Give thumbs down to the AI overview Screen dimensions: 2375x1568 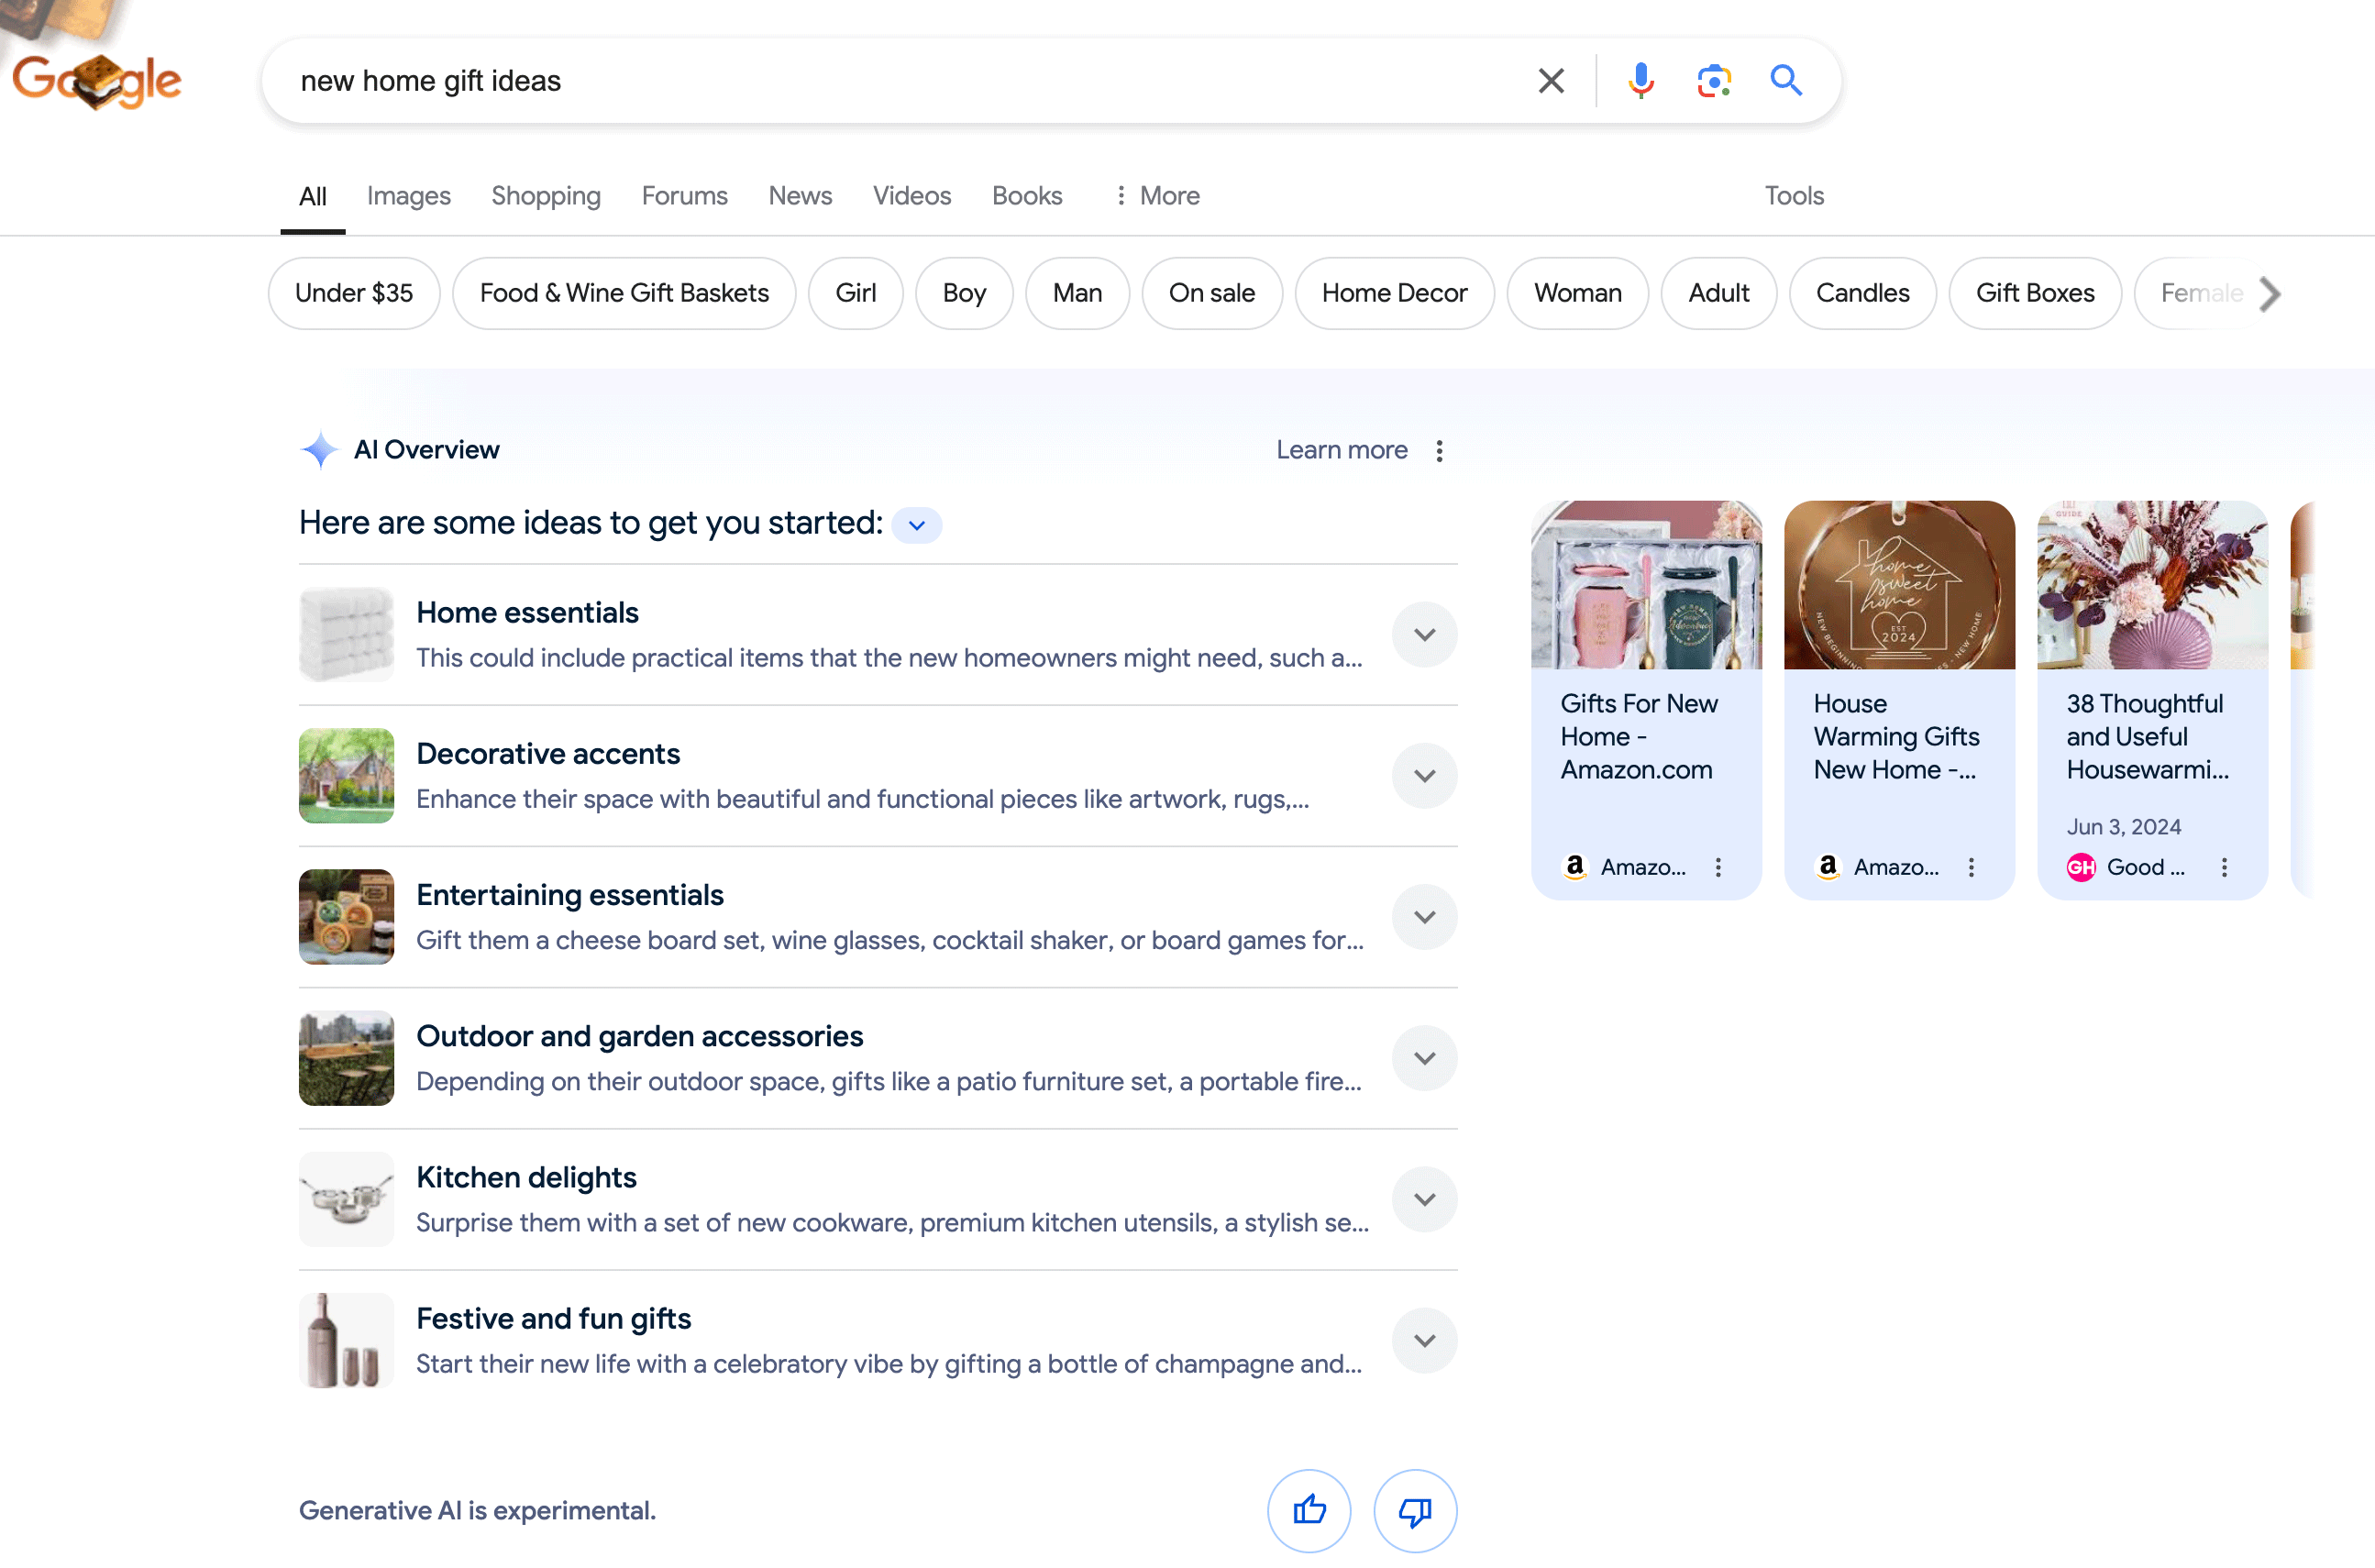1415,1511
